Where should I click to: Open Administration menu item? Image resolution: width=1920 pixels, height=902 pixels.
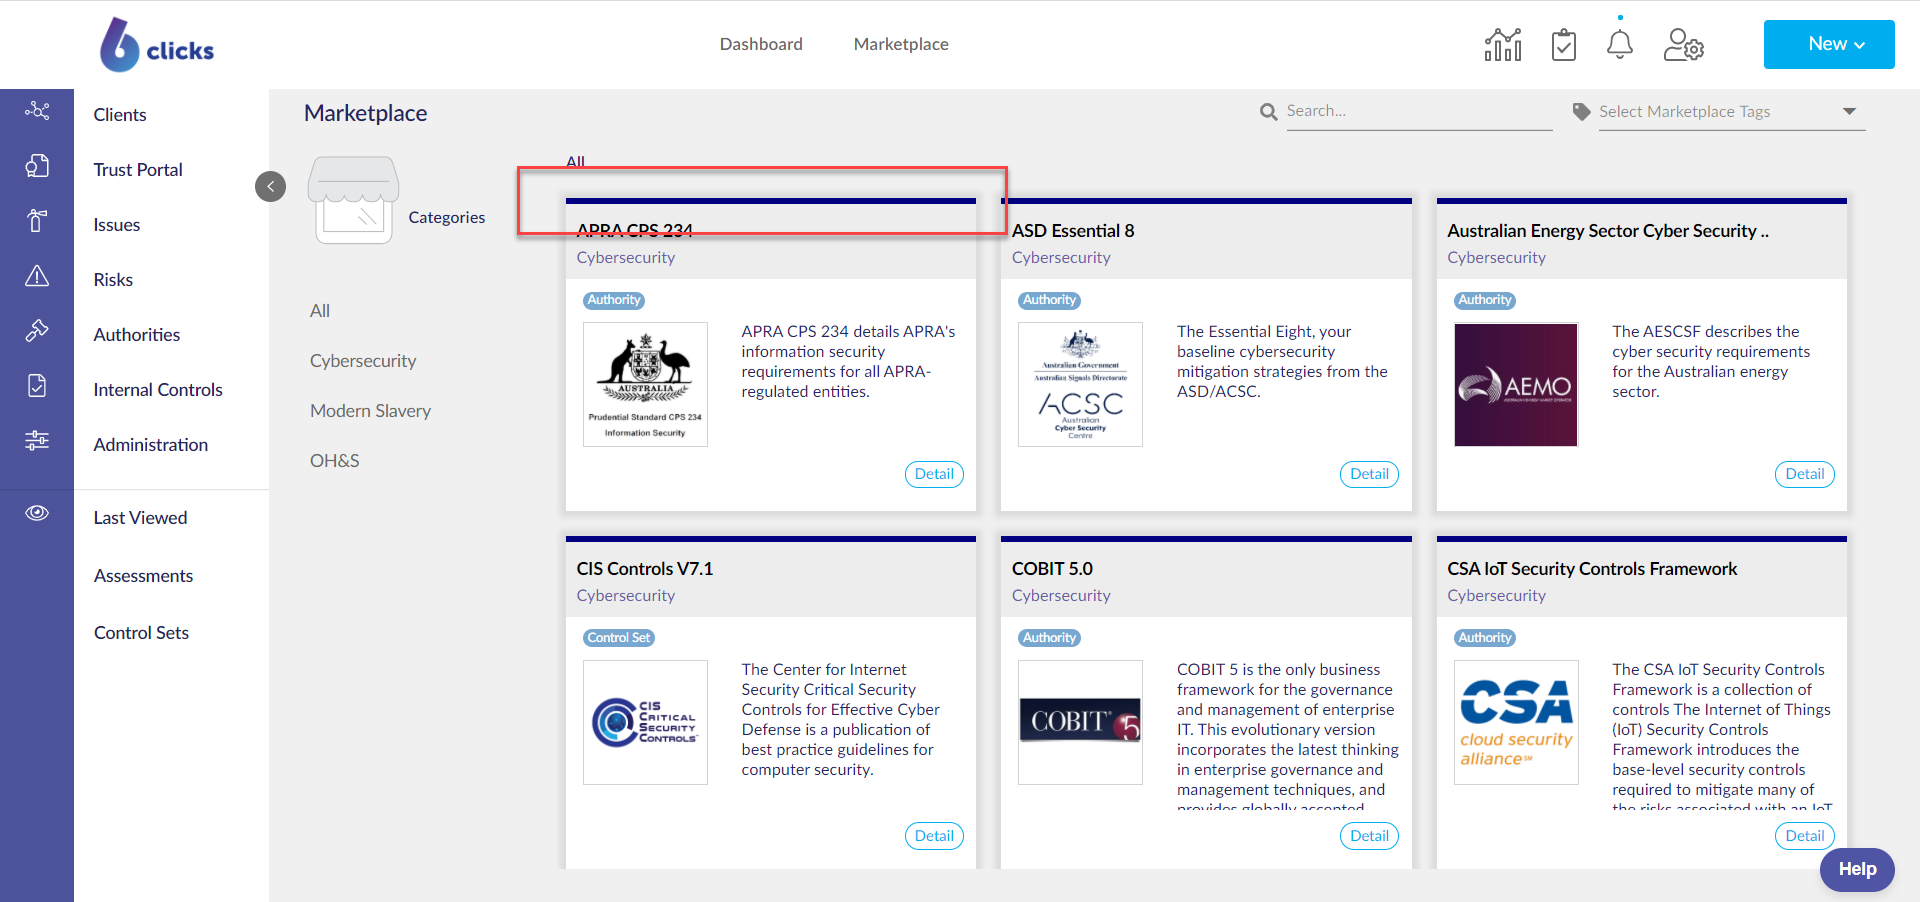[151, 445]
